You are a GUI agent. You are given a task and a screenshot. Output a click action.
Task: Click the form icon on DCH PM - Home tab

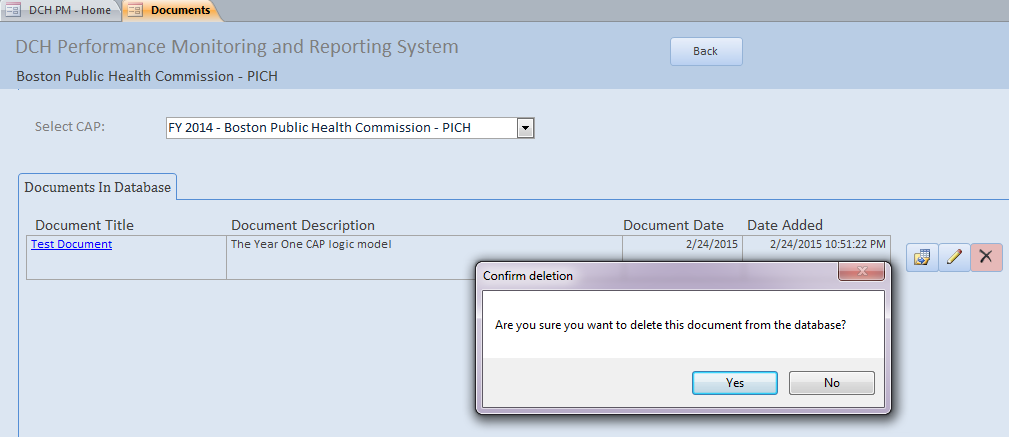click(x=14, y=10)
